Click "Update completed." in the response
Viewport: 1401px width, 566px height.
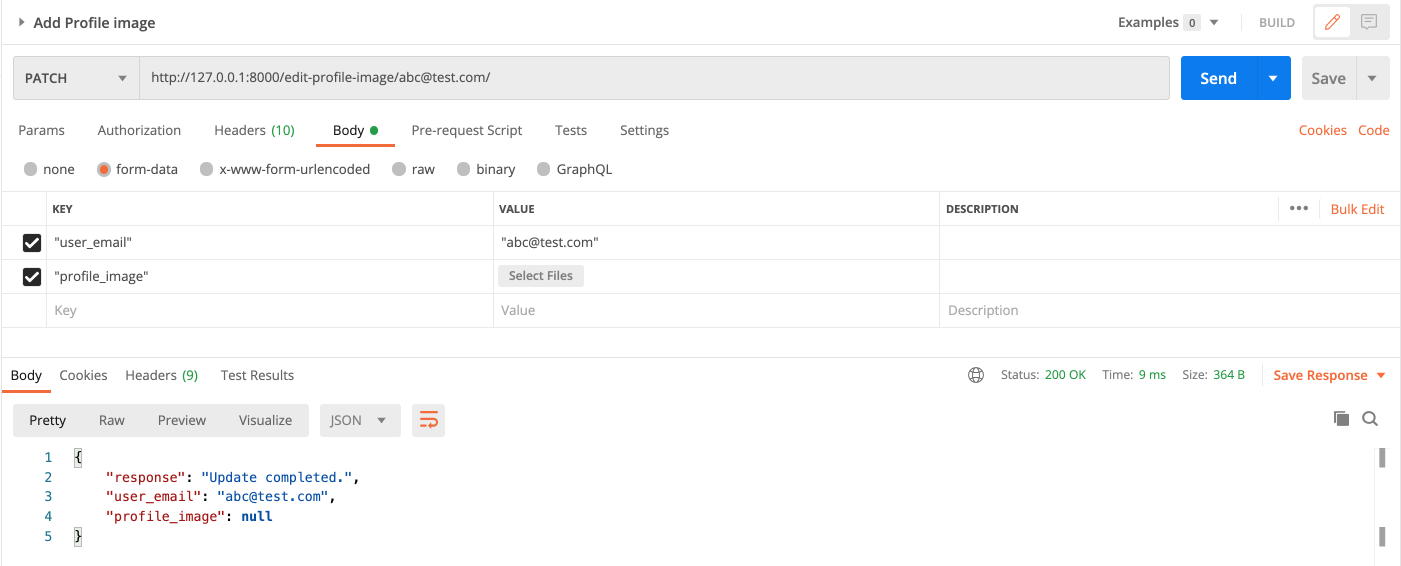(279, 477)
